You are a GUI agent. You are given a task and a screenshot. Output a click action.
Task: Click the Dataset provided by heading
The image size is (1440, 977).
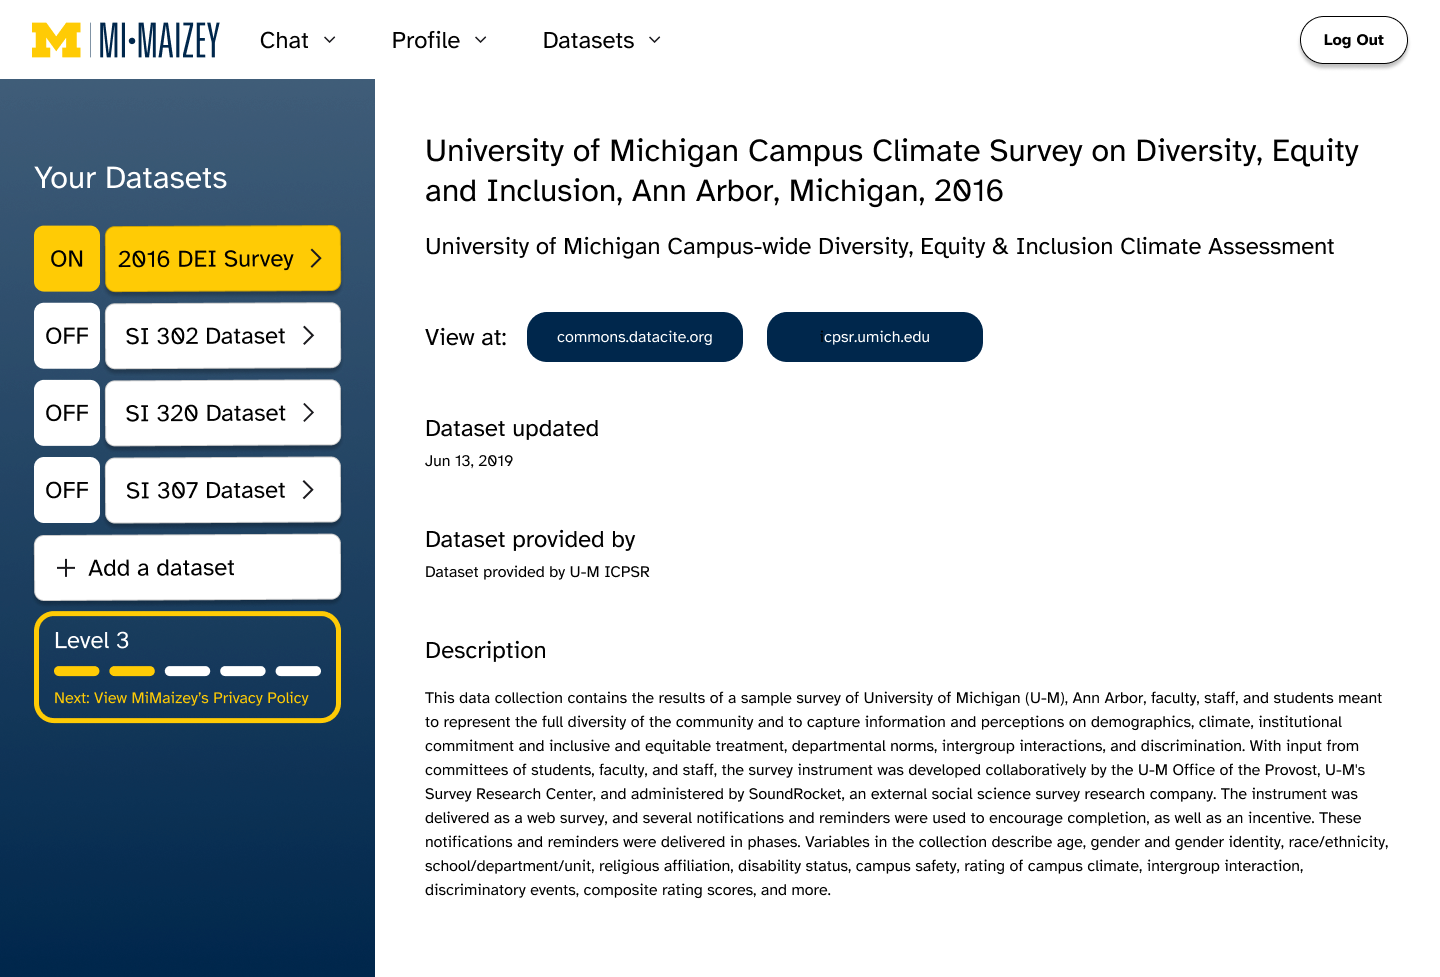pyautogui.click(x=530, y=539)
